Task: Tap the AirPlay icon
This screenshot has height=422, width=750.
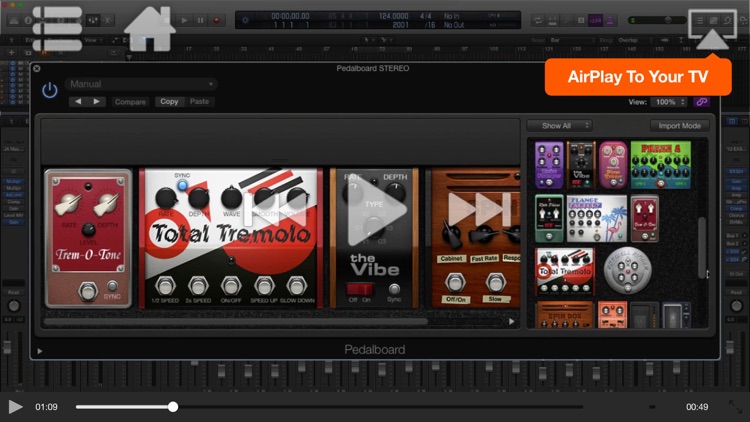Action: pos(712,30)
